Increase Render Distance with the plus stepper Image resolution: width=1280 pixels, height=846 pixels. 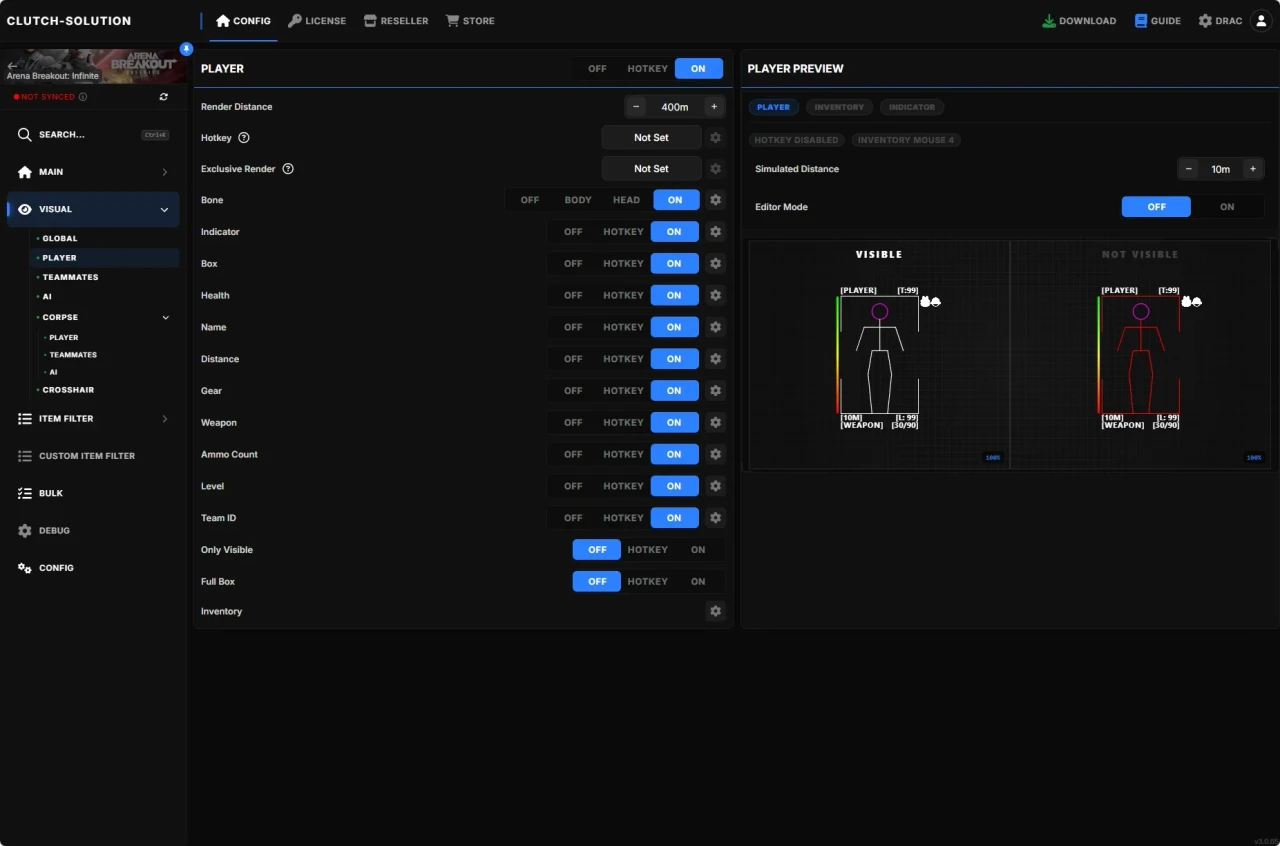tap(714, 106)
